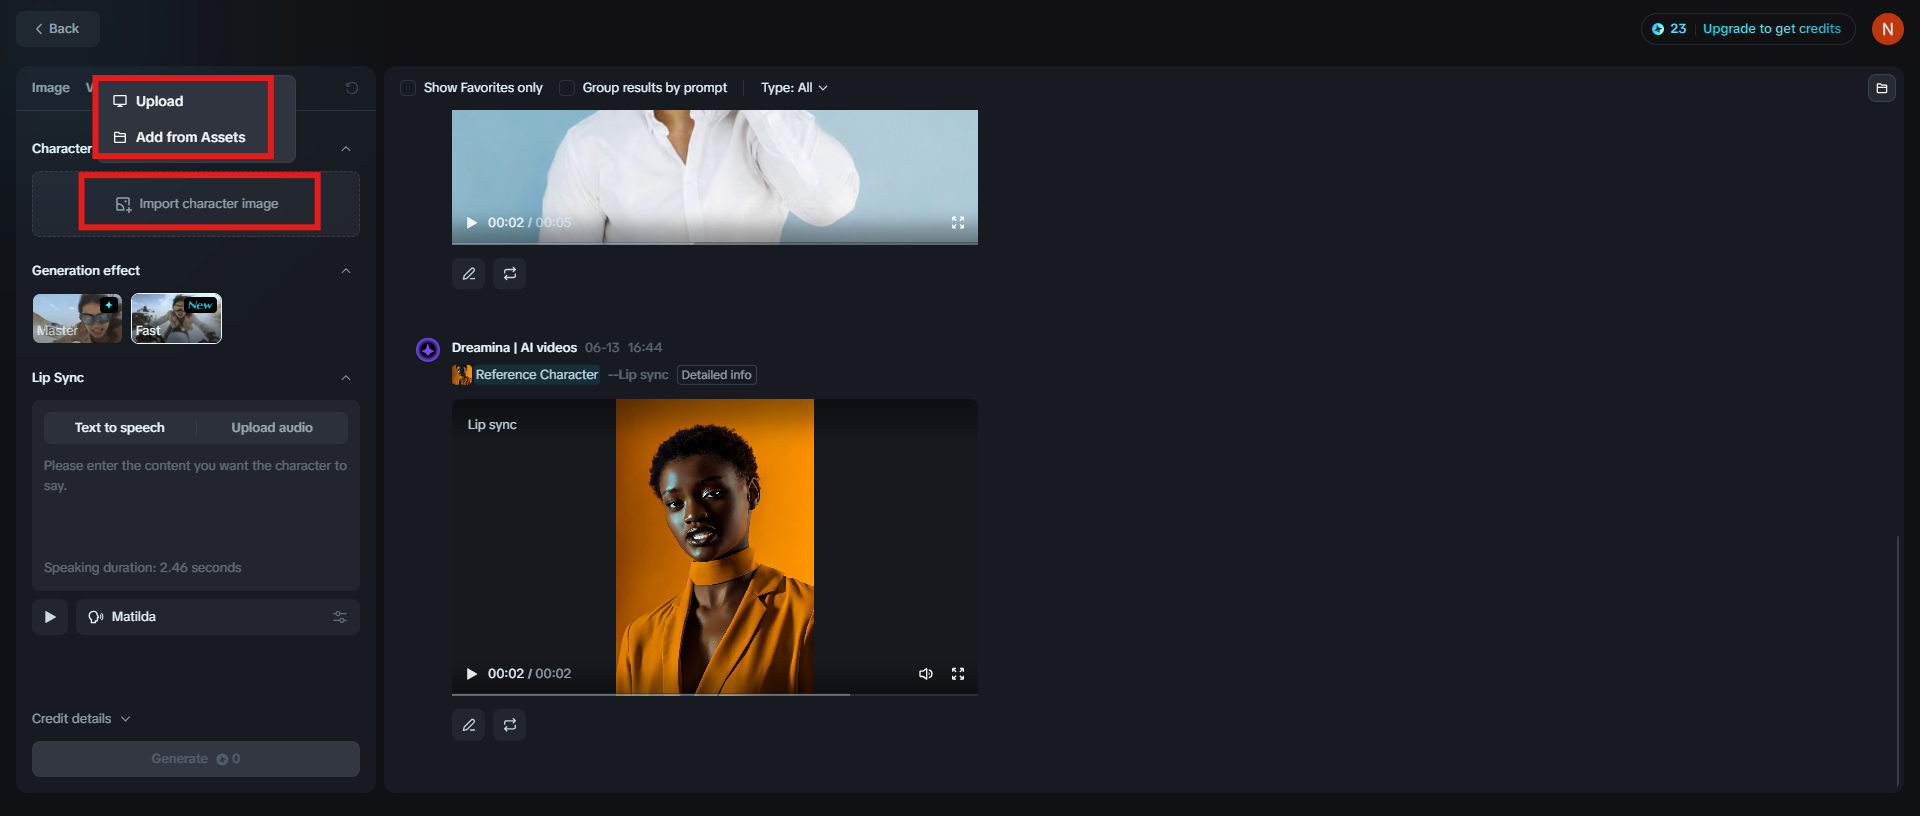The image size is (1920, 816).
Task: Seek on the white shirt video progress bar
Action: 715,243
